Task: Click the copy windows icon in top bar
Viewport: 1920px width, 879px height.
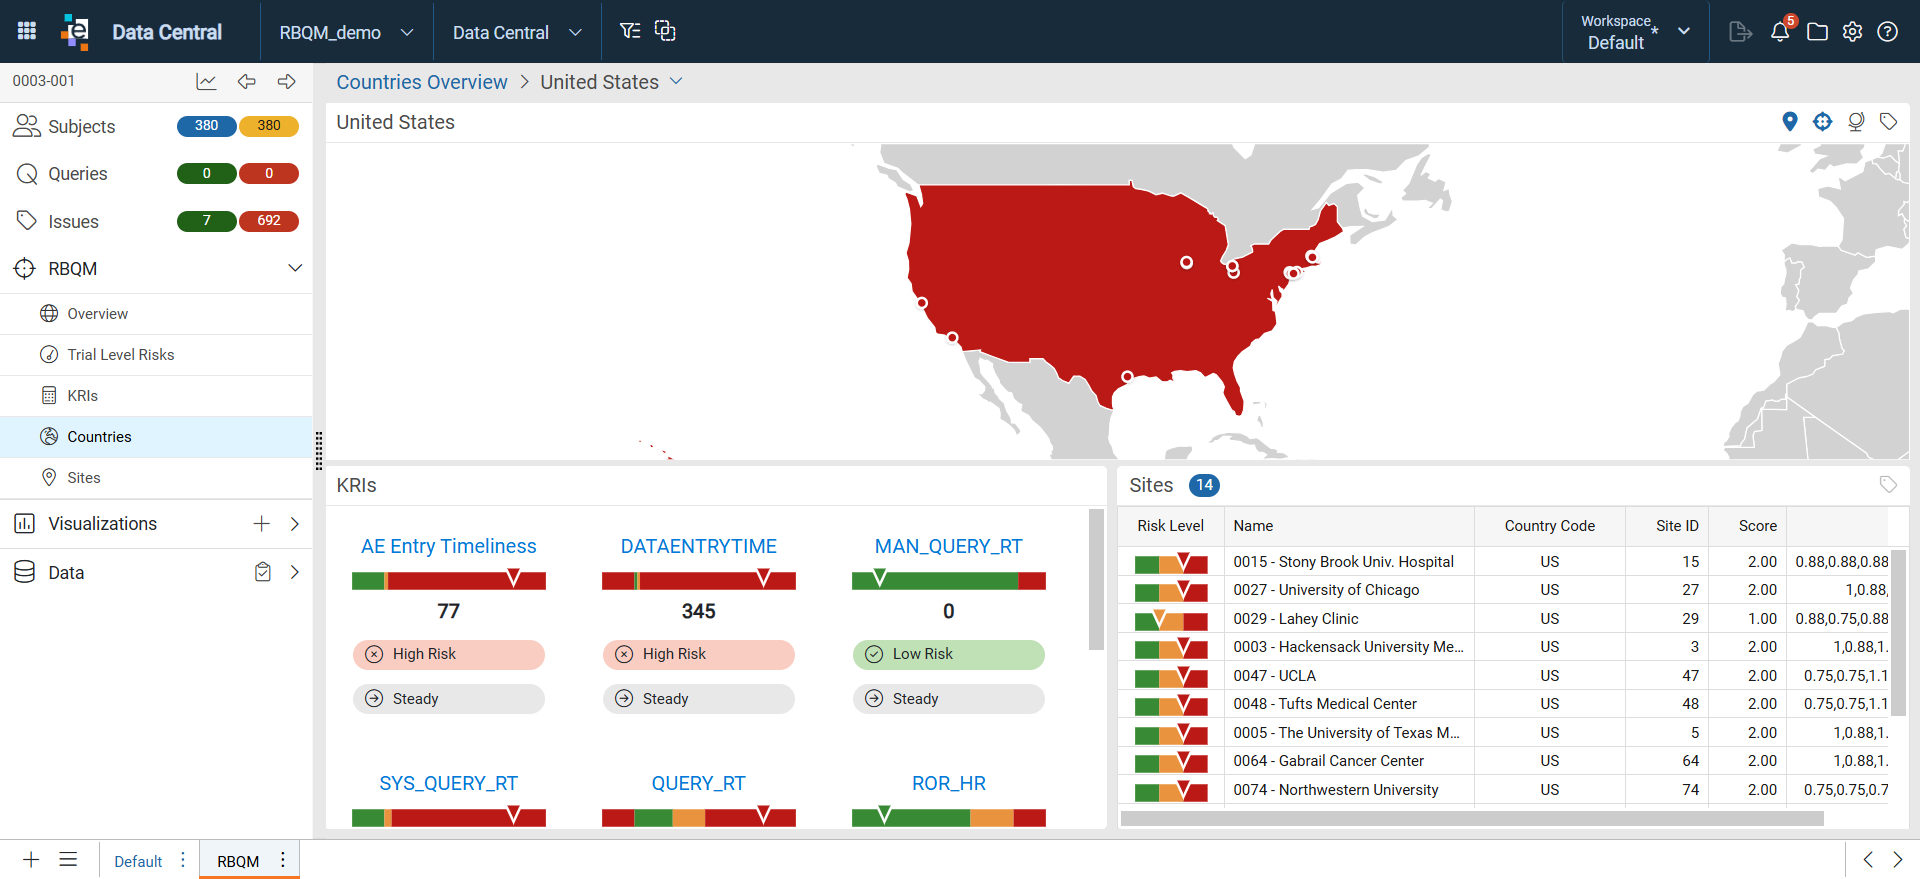Action: click(x=665, y=31)
